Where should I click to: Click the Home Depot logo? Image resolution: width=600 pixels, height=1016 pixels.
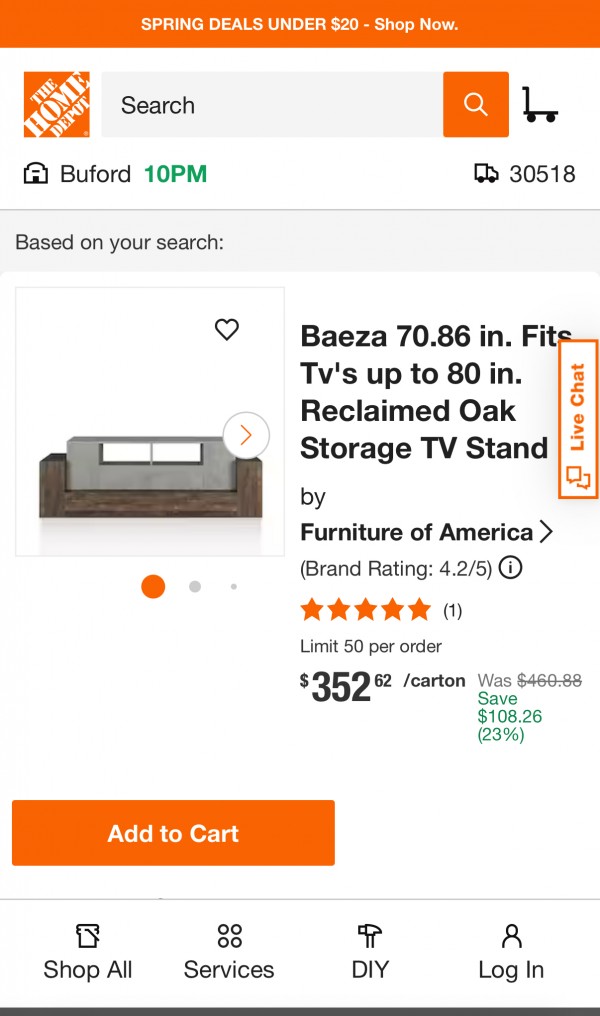(57, 104)
